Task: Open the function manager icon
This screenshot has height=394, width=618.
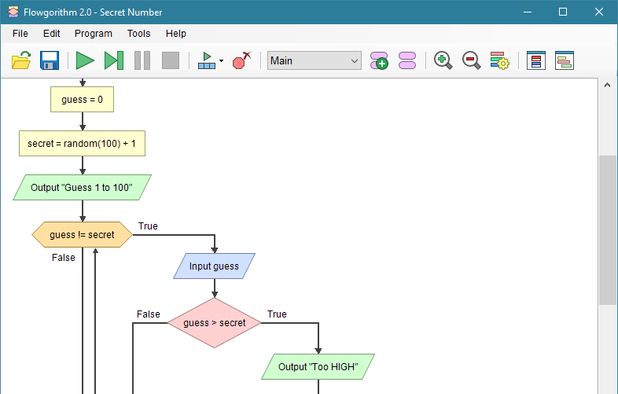Action: coord(407,61)
